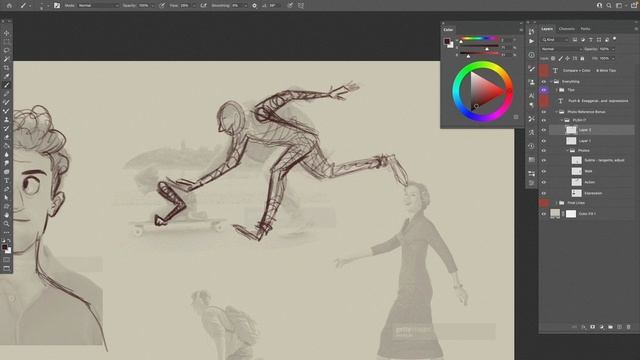Open layer filter Kind dropdown
Screen dimensions: 640x360
(555, 40)
